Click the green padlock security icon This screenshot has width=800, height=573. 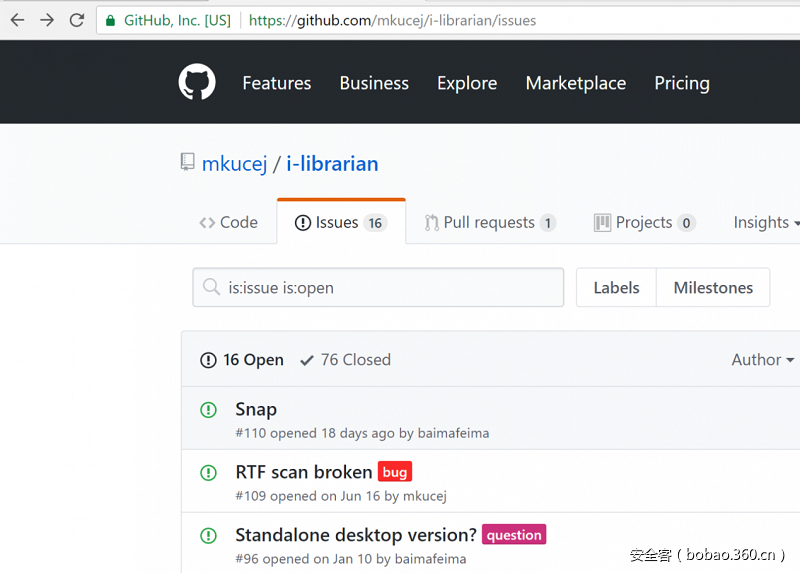pyautogui.click(x=110, y=20)
